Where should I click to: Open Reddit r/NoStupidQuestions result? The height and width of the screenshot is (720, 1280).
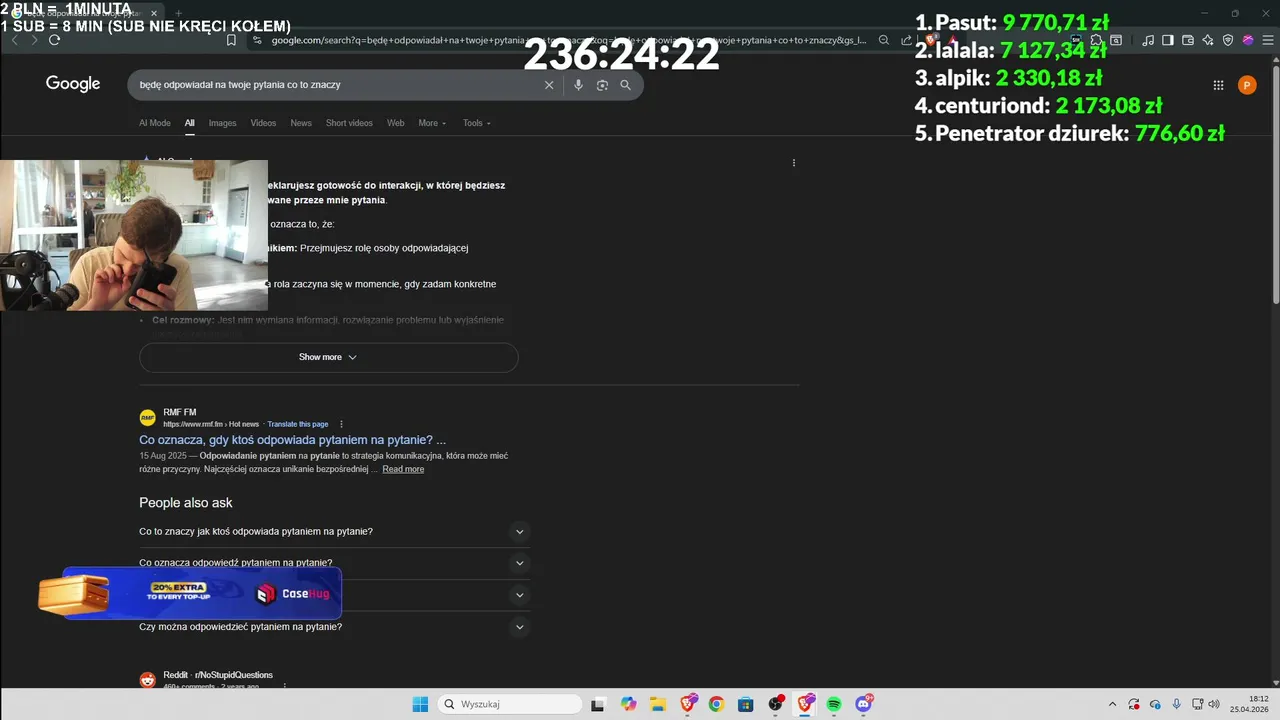(x=218, y=675)
